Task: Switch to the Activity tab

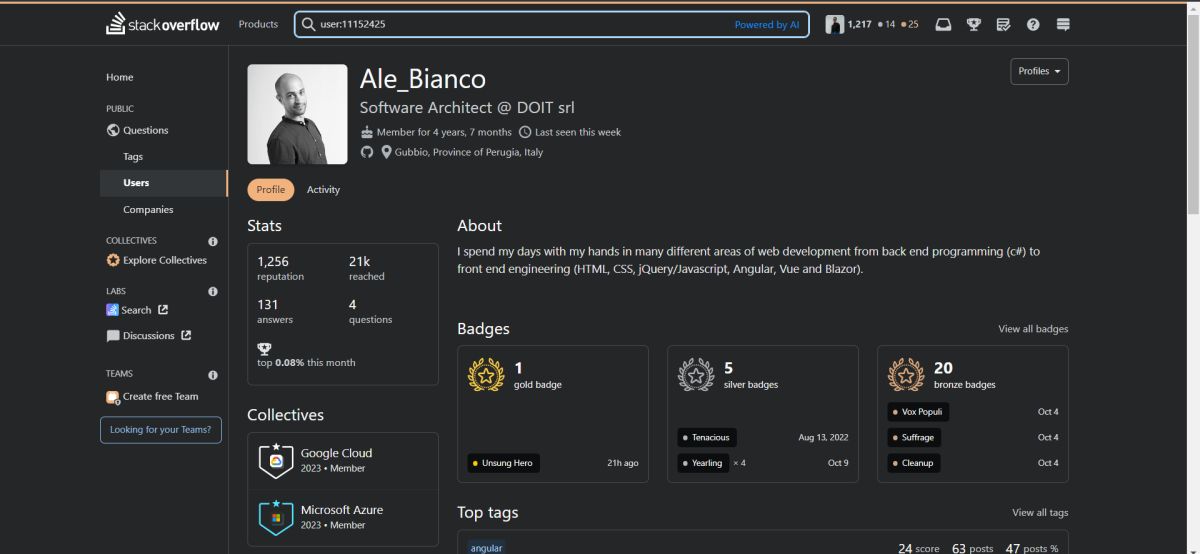Action: coord(323,190)
